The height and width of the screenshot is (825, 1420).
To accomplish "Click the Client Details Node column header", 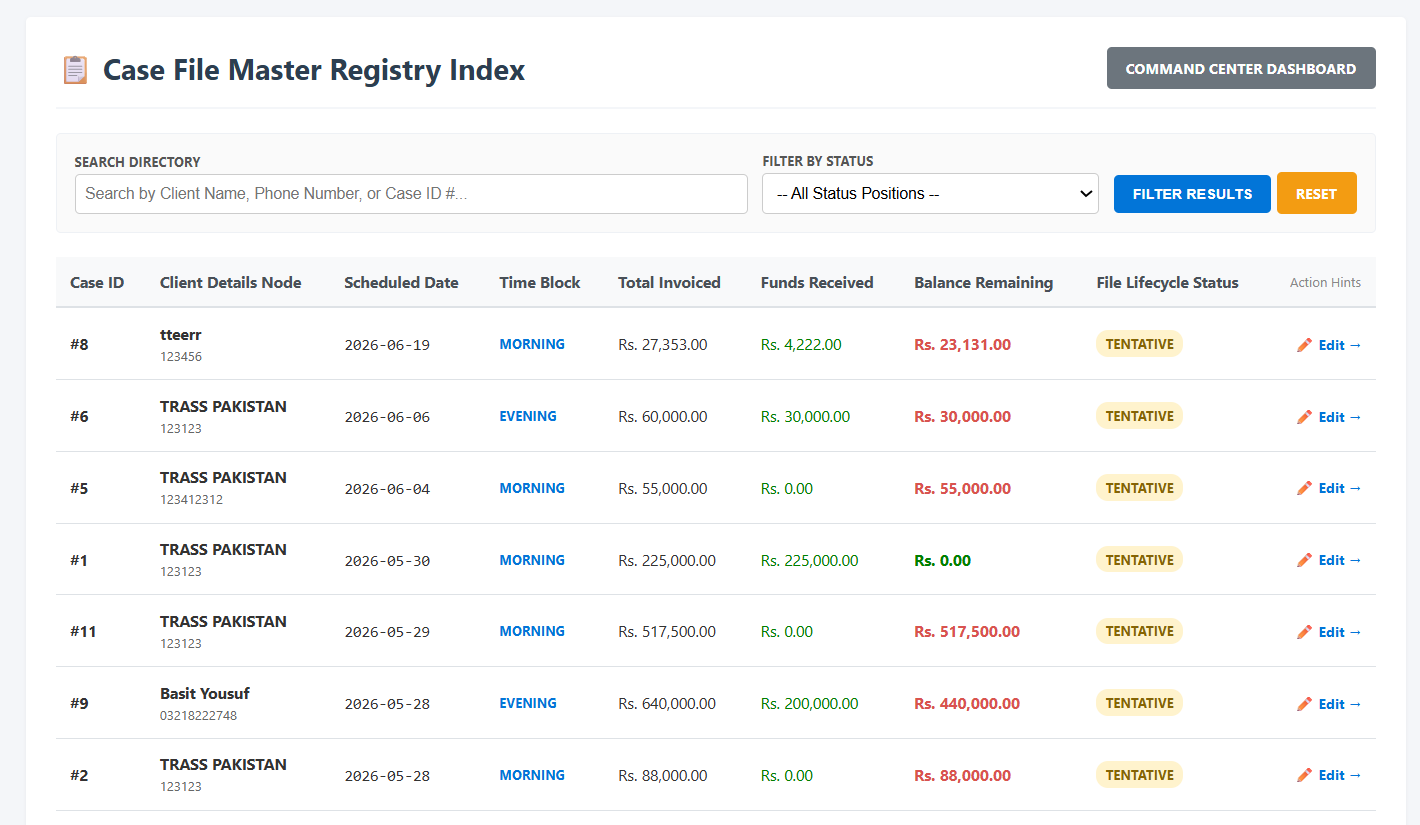I will tap(230, 283).
